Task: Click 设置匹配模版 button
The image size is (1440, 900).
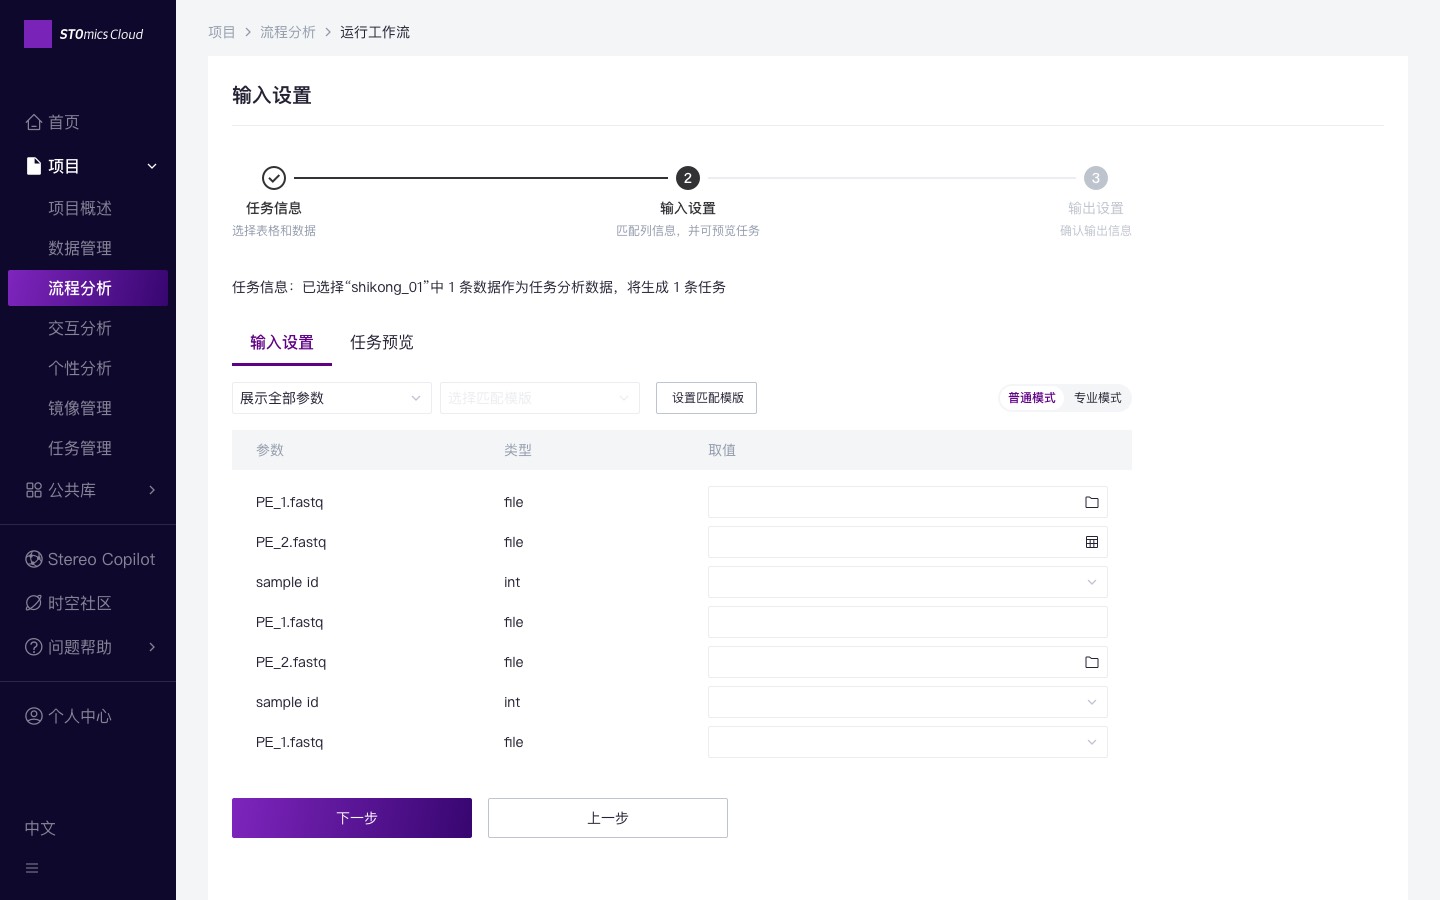Action: point(706,398)
